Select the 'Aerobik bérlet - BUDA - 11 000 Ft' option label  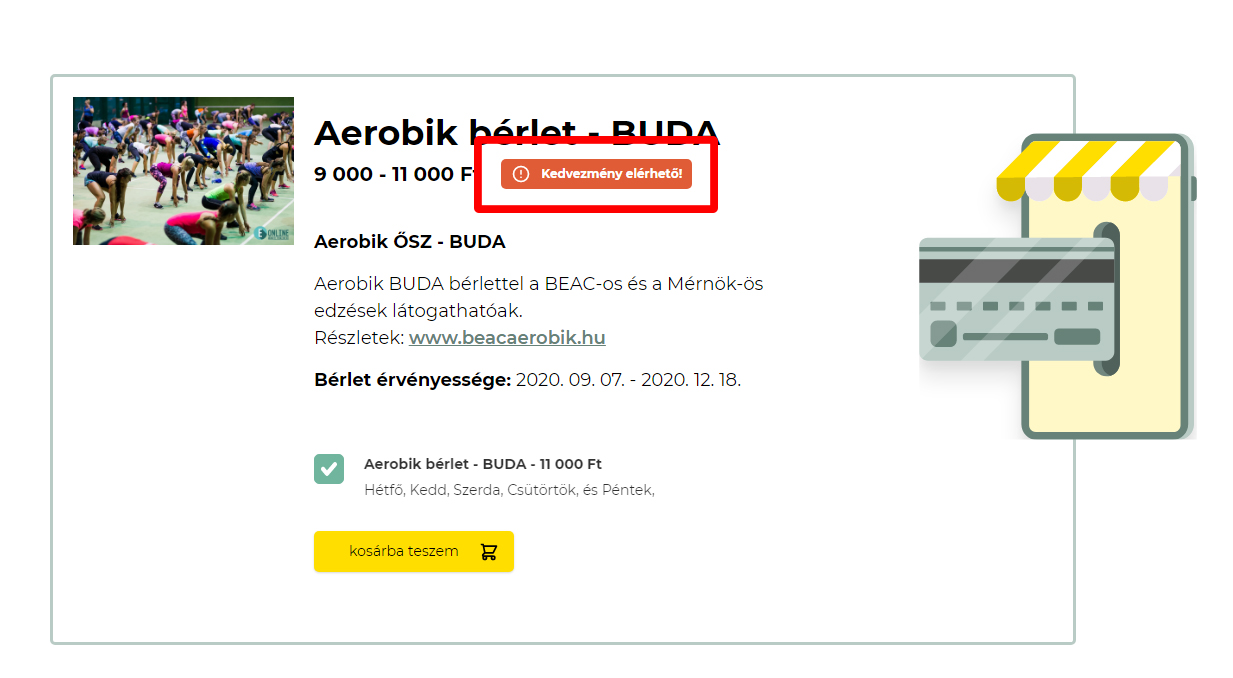pos(483,464)
